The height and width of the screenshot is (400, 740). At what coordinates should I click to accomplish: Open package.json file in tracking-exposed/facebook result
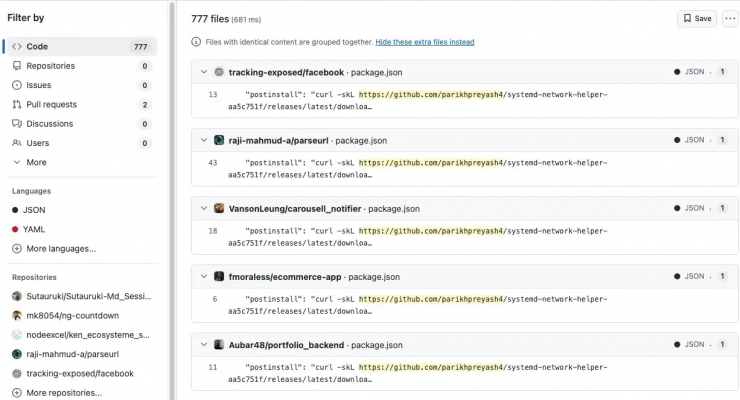pos(377,72)
